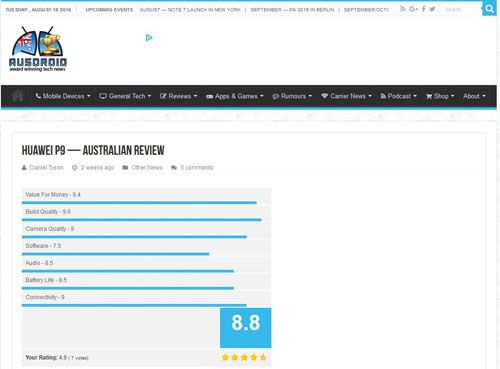Focus the Search input field
Image resolution: width=500 pixels, height=369 pixels.
461,9
